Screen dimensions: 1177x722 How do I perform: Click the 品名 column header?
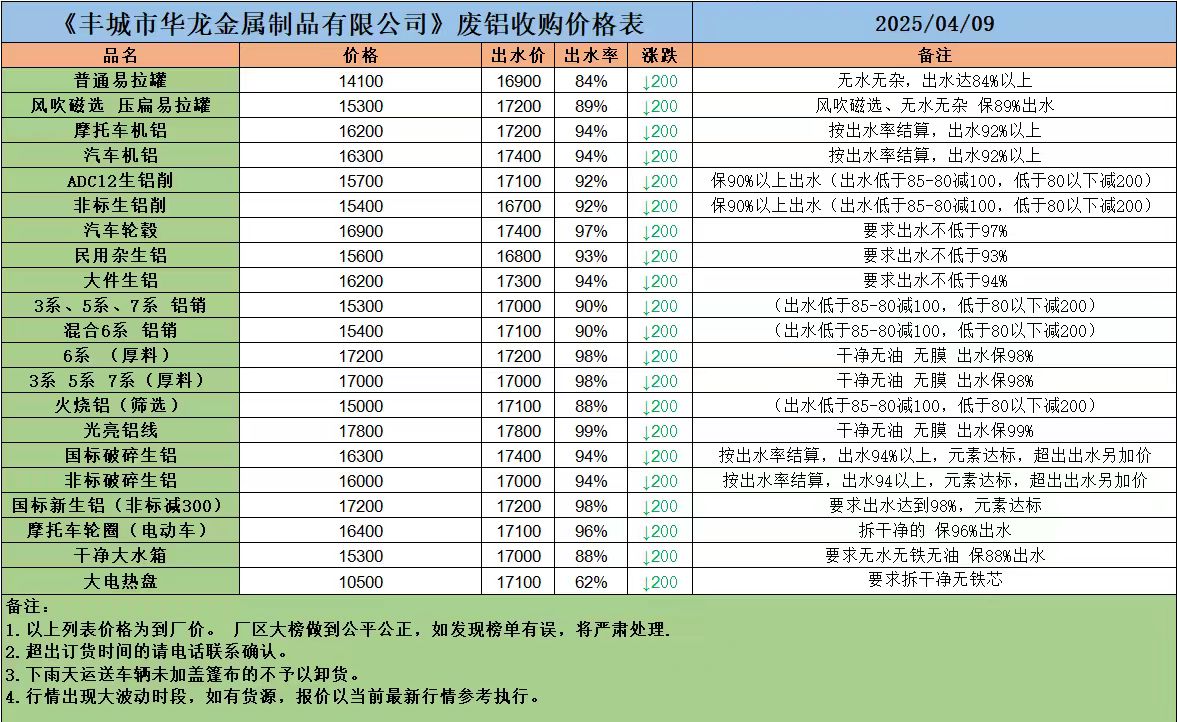121,56
